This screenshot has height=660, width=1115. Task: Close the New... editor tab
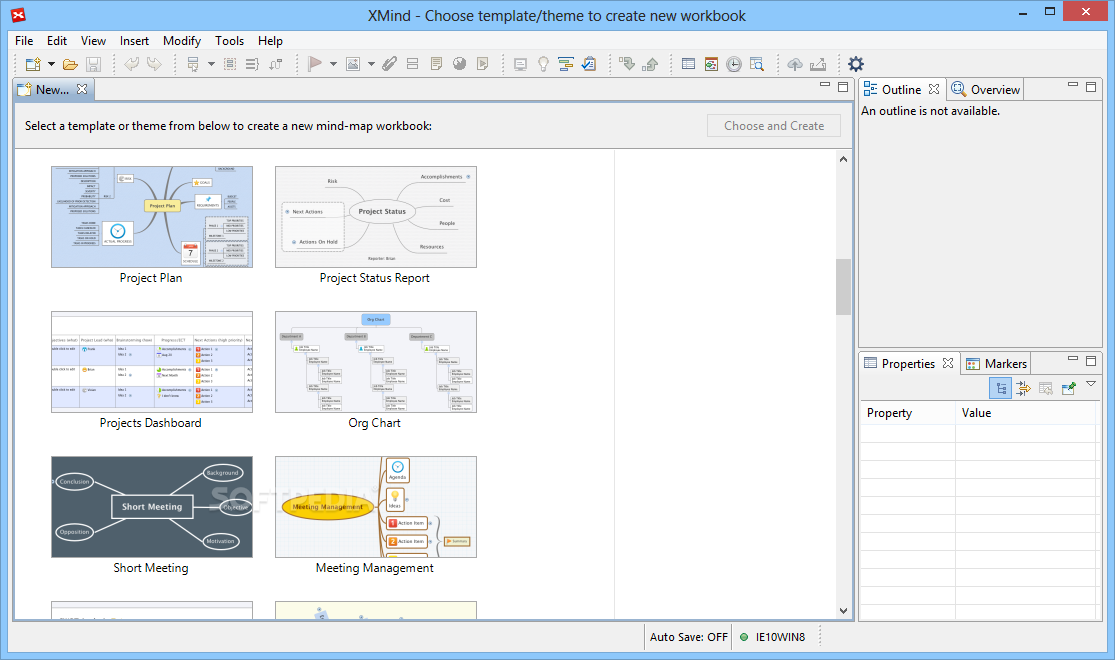coord(82,89)
